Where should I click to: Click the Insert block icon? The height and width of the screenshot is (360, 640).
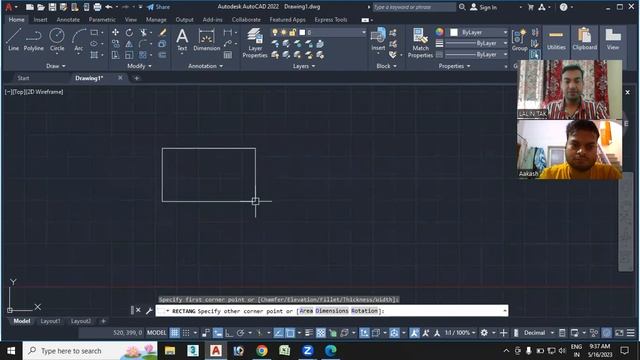coord(378,40)
